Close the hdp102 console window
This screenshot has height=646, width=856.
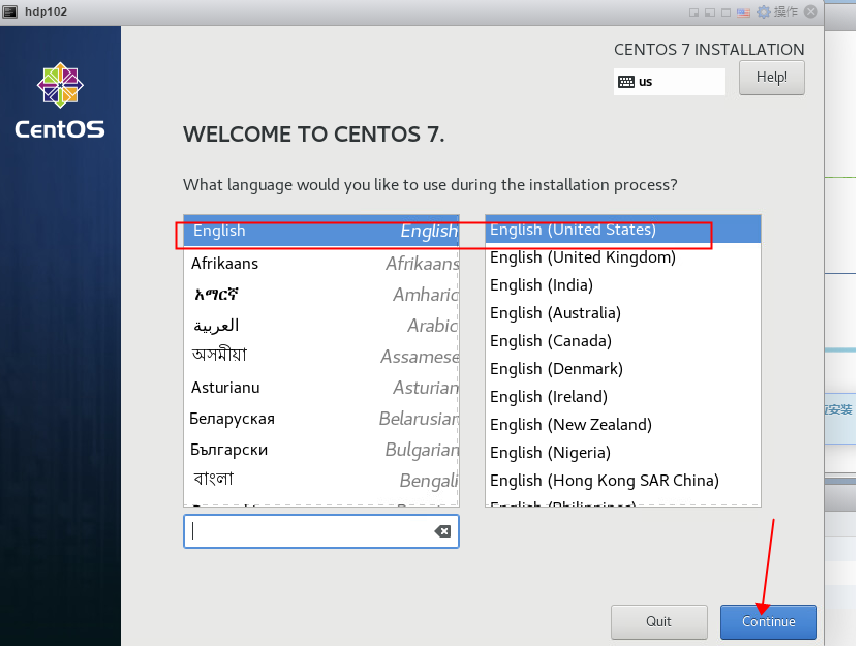click(x=811, y=11)
